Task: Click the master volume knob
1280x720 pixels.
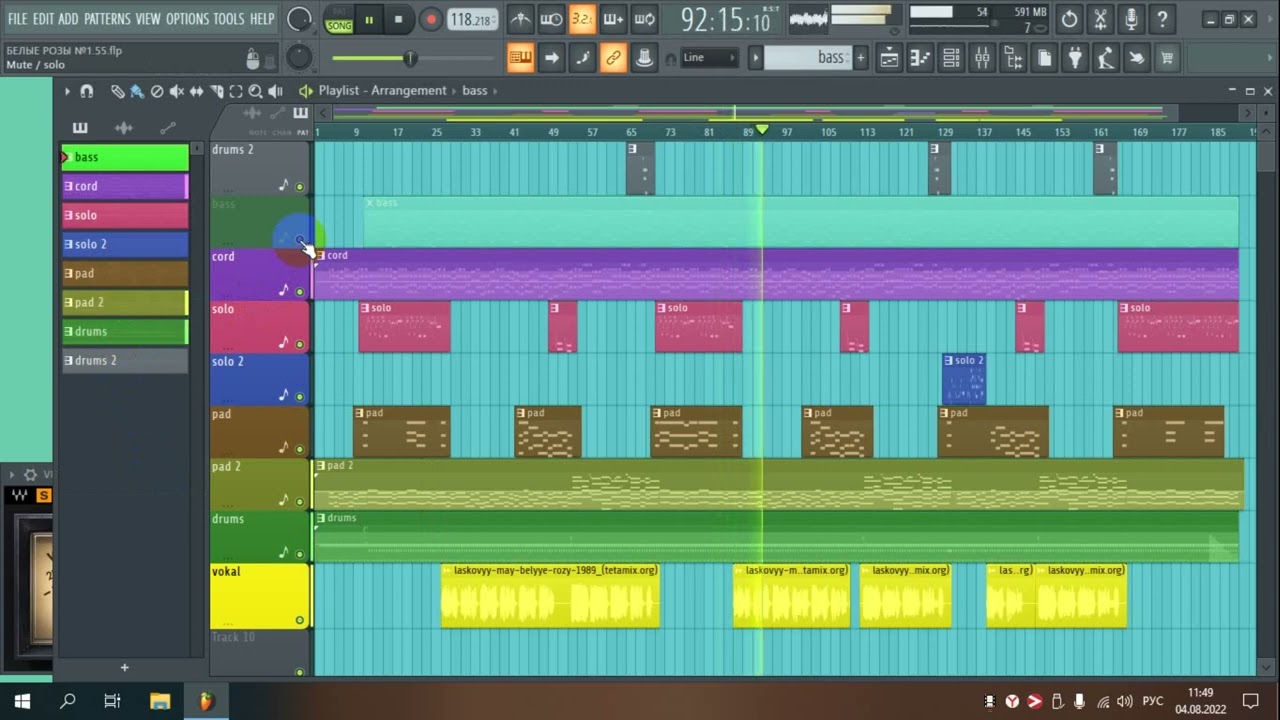Action: tap(299, 19)
